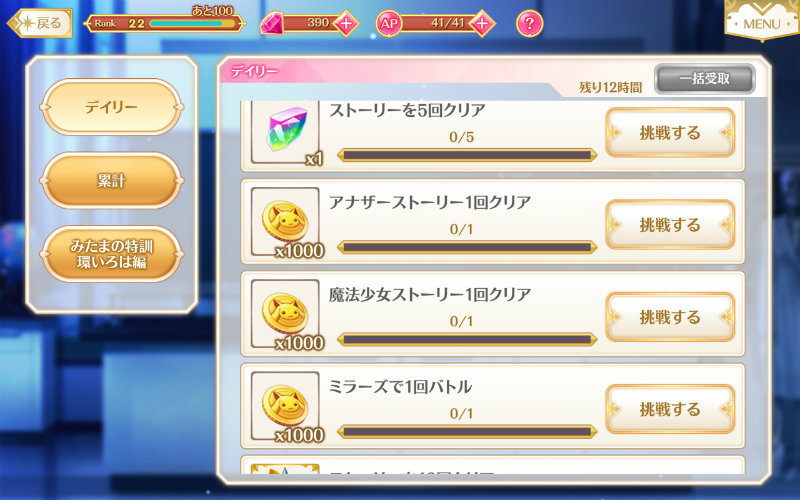
Task: Open みたまの特訓 環いろは編 tab
Action: (x=112, y=254)
